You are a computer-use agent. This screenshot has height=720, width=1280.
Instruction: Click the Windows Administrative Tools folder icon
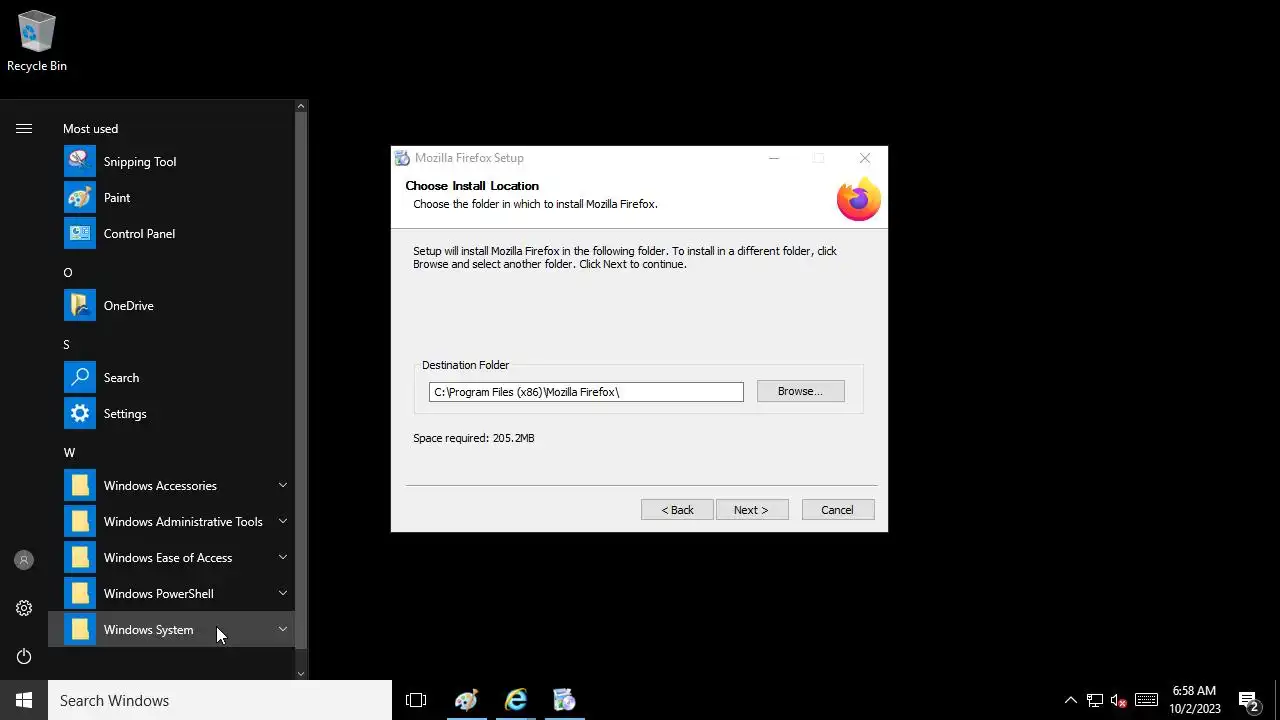click(x=80, y=522)
